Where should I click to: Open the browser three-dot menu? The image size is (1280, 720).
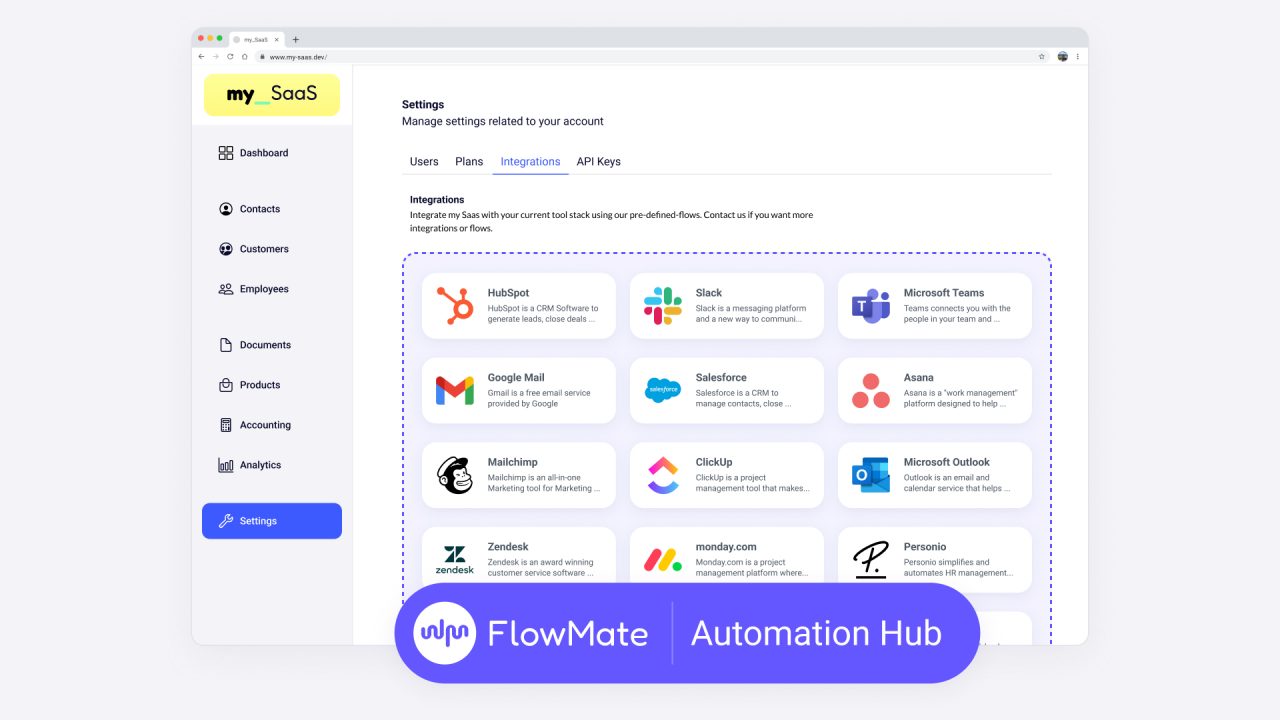click(x=1077, y=56)
